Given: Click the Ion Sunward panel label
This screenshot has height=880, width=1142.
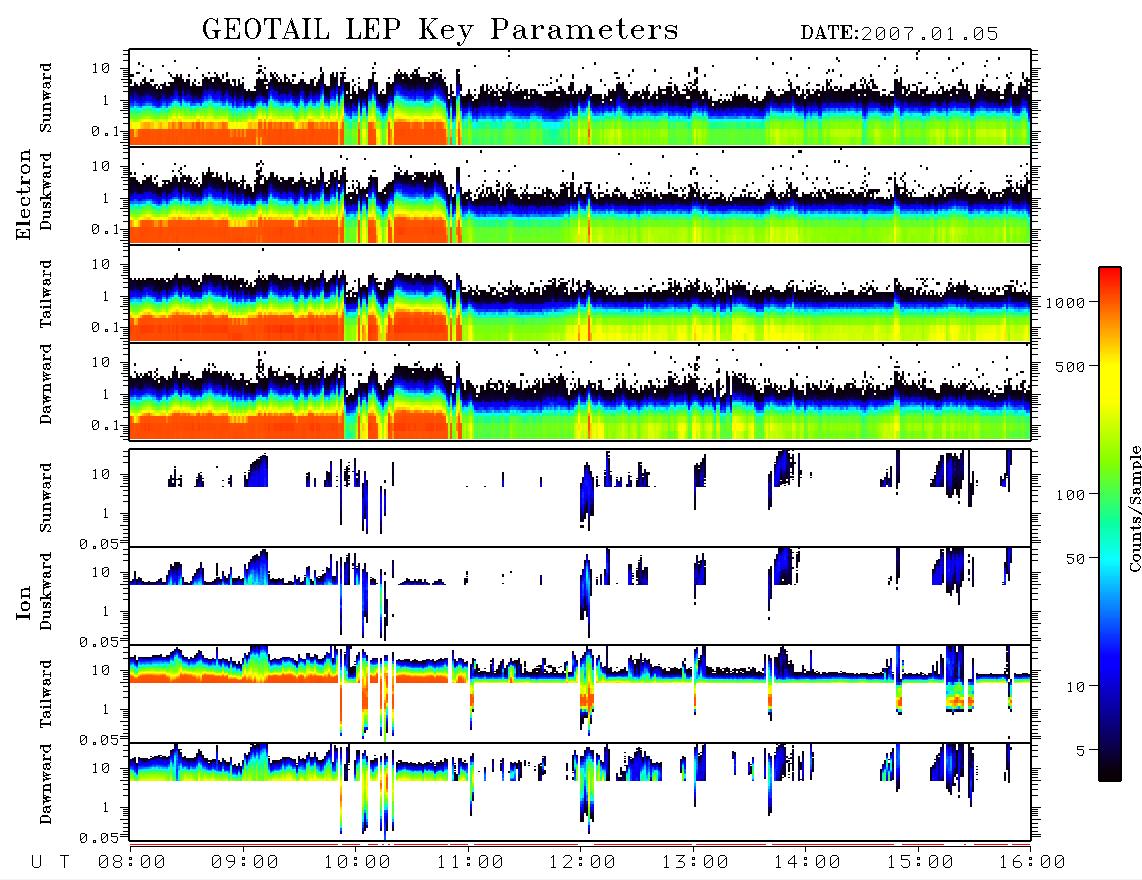Looking at the screenshot, I should [46, 498].
